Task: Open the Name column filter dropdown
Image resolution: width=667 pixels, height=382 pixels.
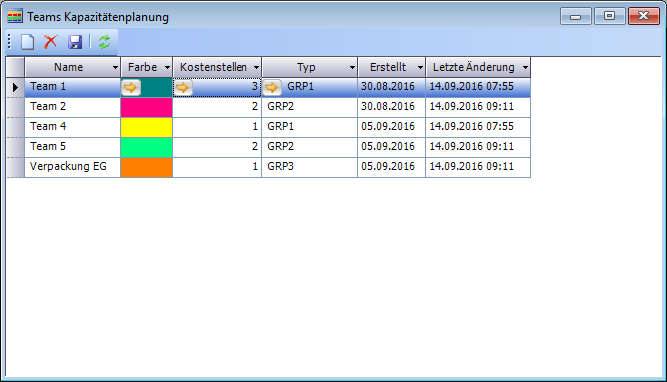Action: (115, 68)
